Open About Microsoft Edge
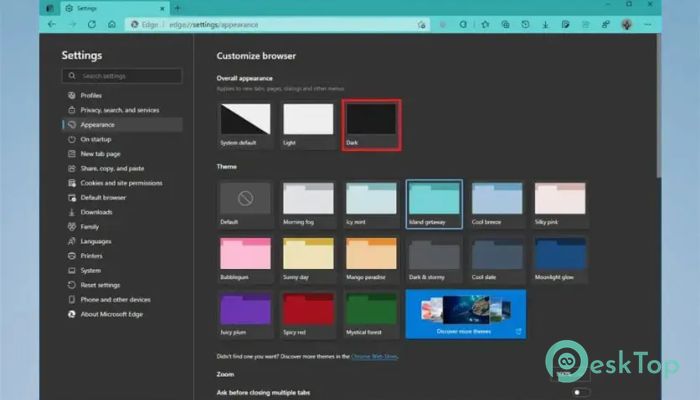The height and width of the screenshot is (400, 700). coord(122,314)
